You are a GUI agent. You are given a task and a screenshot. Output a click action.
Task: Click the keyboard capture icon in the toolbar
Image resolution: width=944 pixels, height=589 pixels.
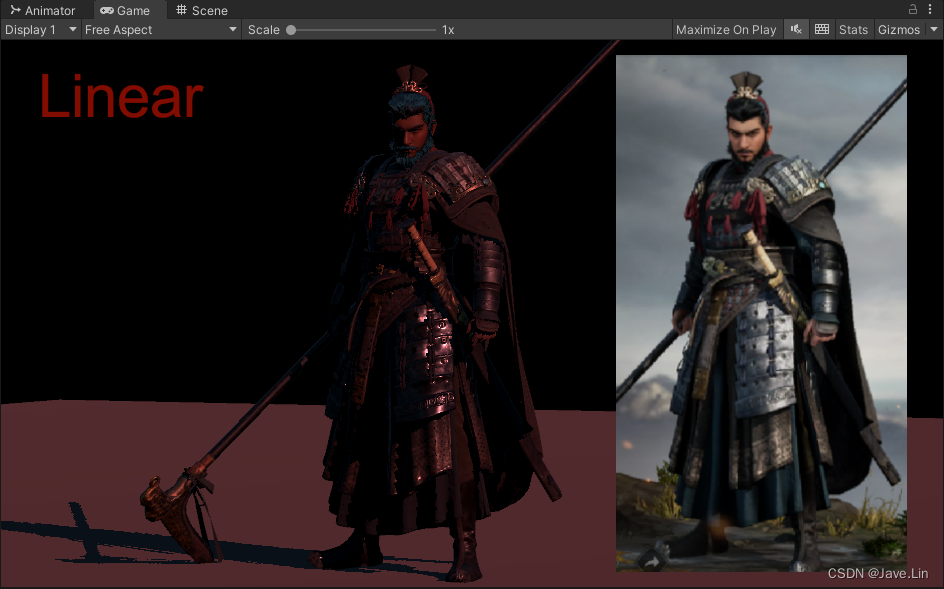pyautogui.click(x=821, y=29)
